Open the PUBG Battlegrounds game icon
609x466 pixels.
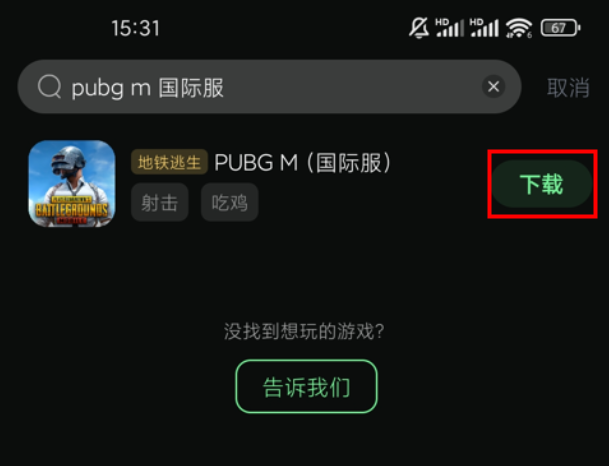72,183
